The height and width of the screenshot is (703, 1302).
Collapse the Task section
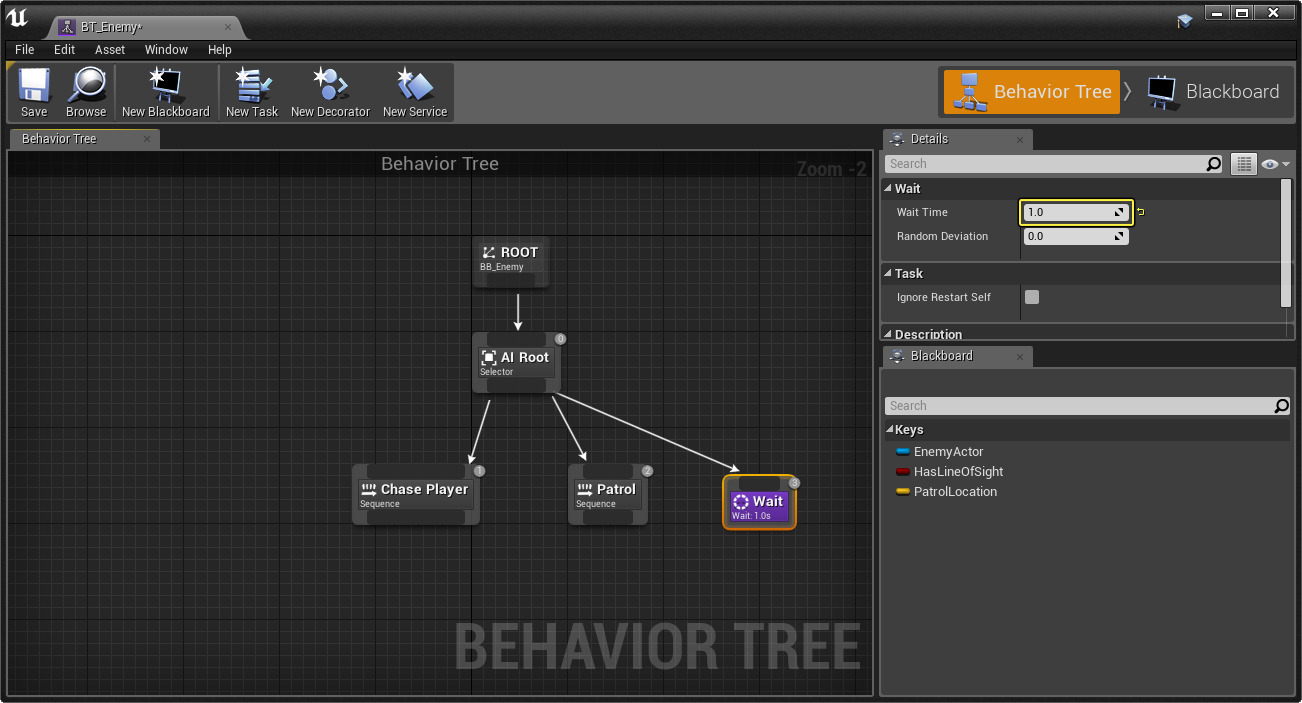coord(888,274)
